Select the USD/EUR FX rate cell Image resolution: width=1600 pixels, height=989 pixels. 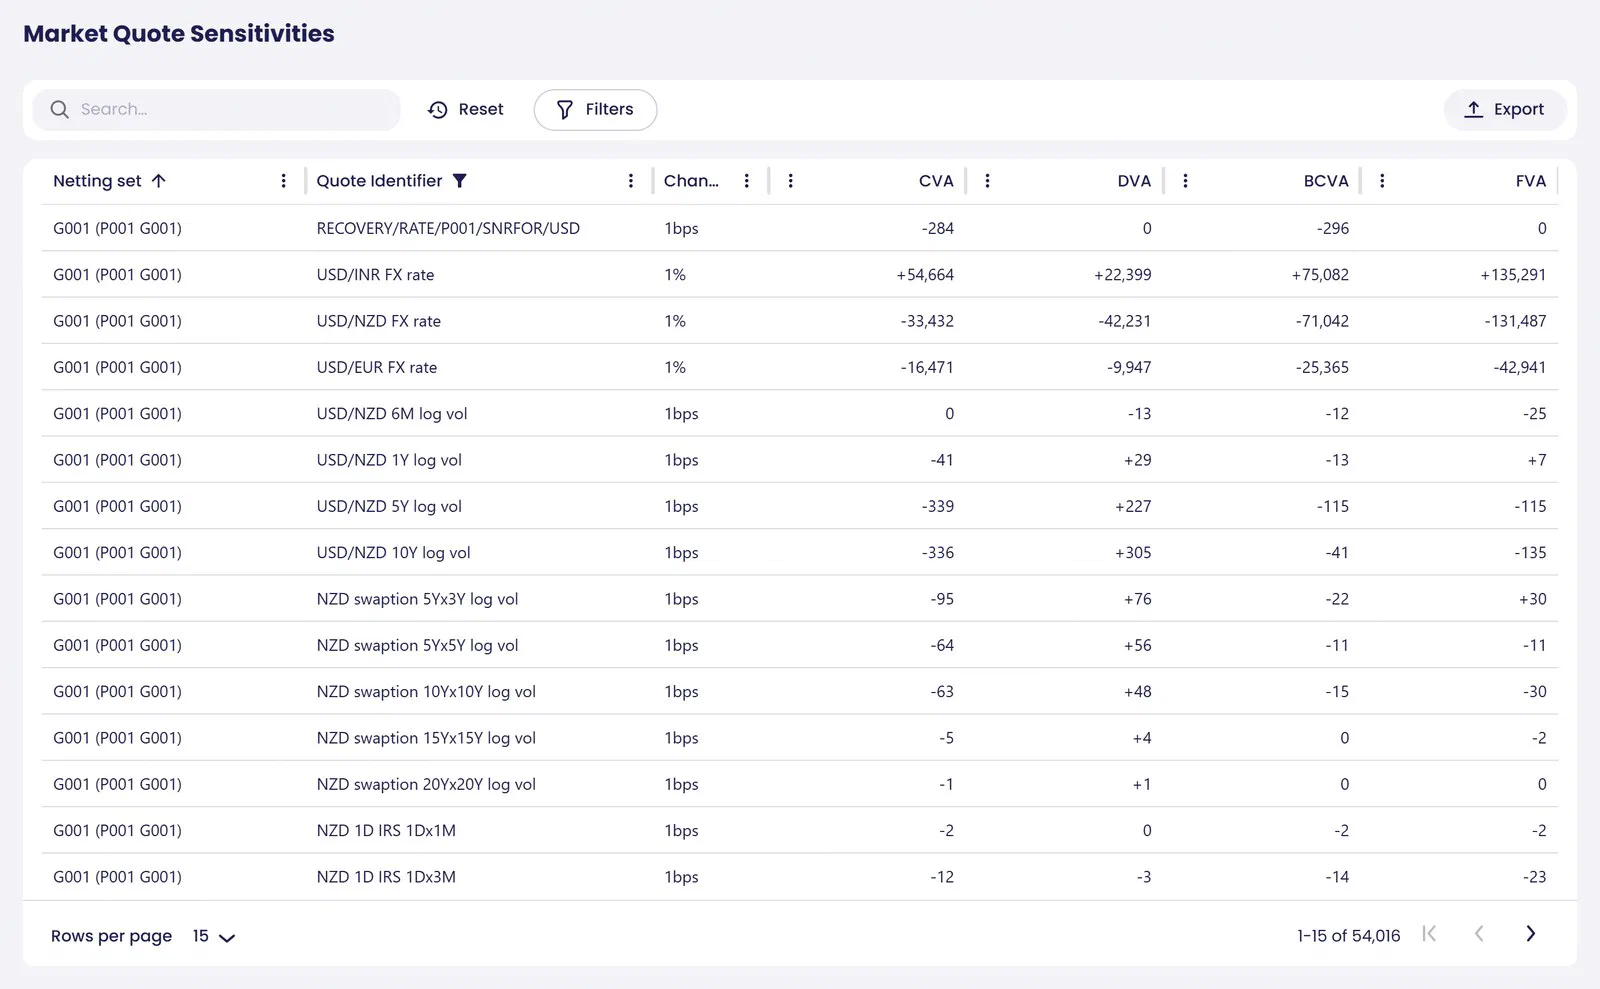click(x=377, y=367)
